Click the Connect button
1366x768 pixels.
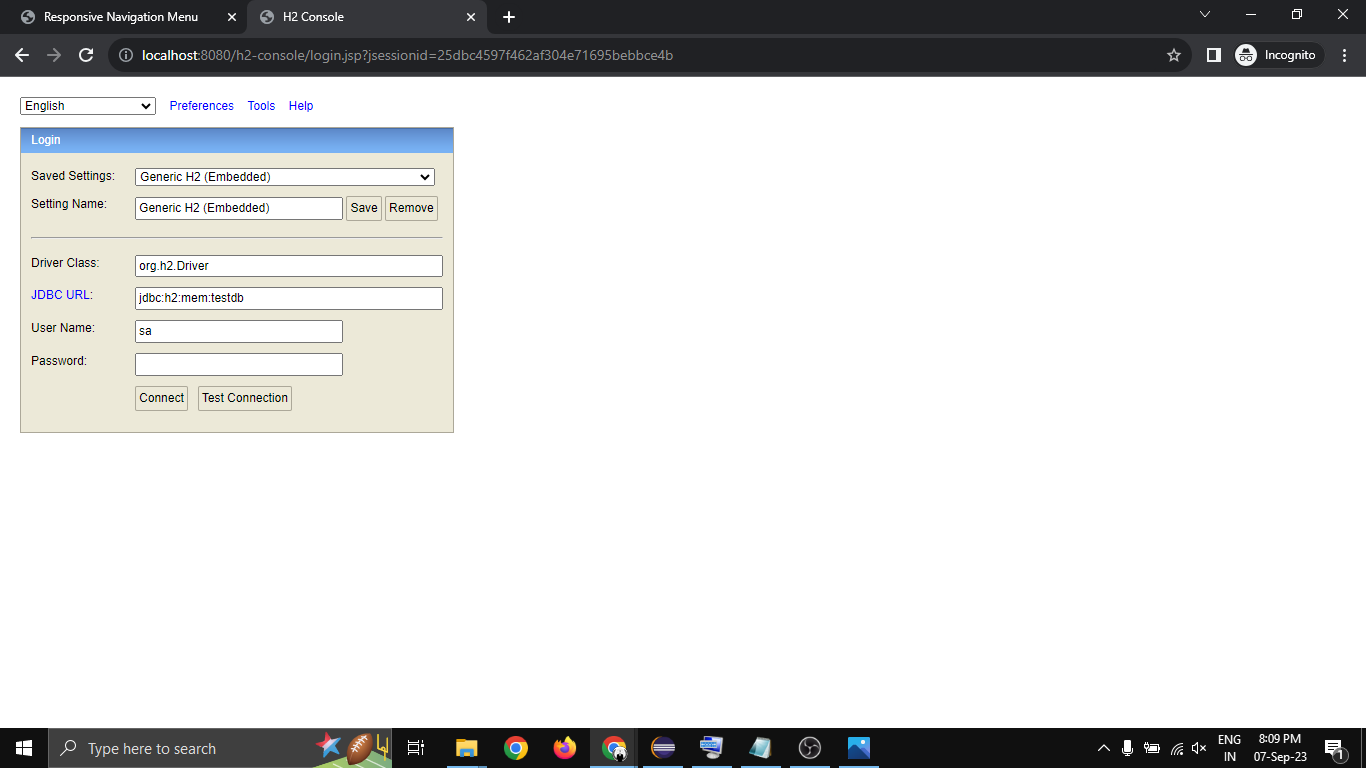click(x=161, y=398)
